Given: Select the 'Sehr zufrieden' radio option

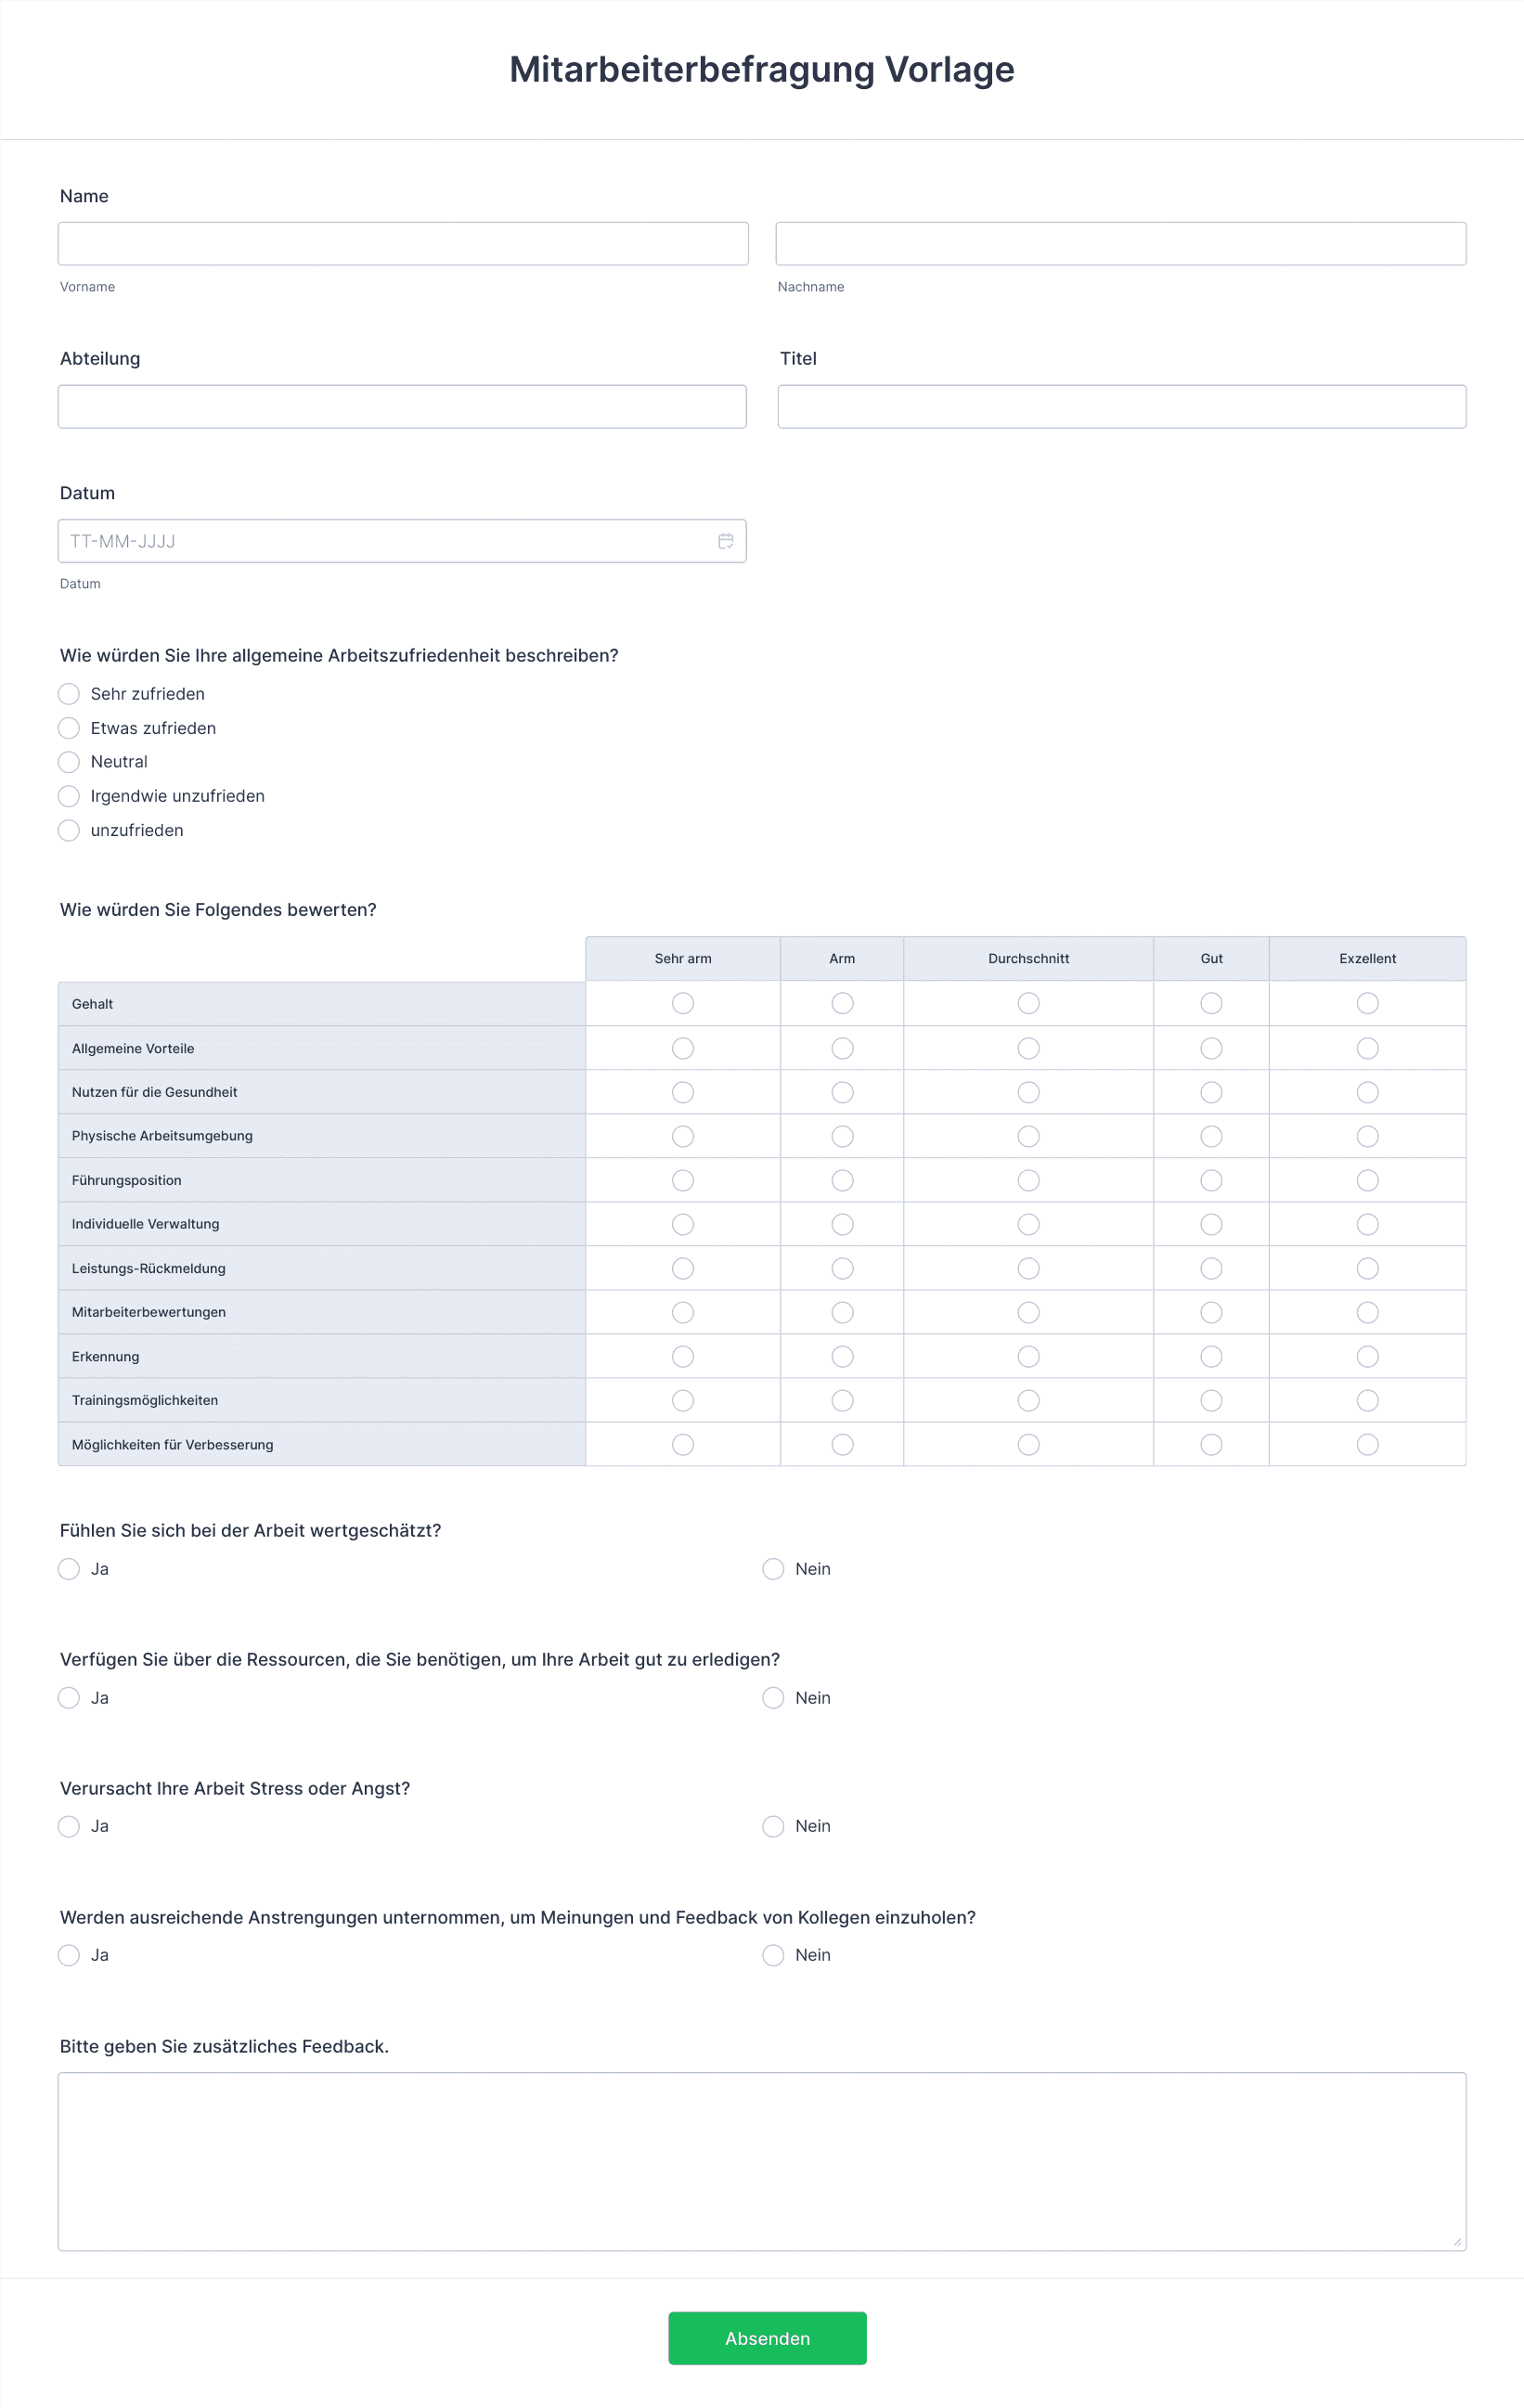Looking at the screenshot, I should (69, 694).
